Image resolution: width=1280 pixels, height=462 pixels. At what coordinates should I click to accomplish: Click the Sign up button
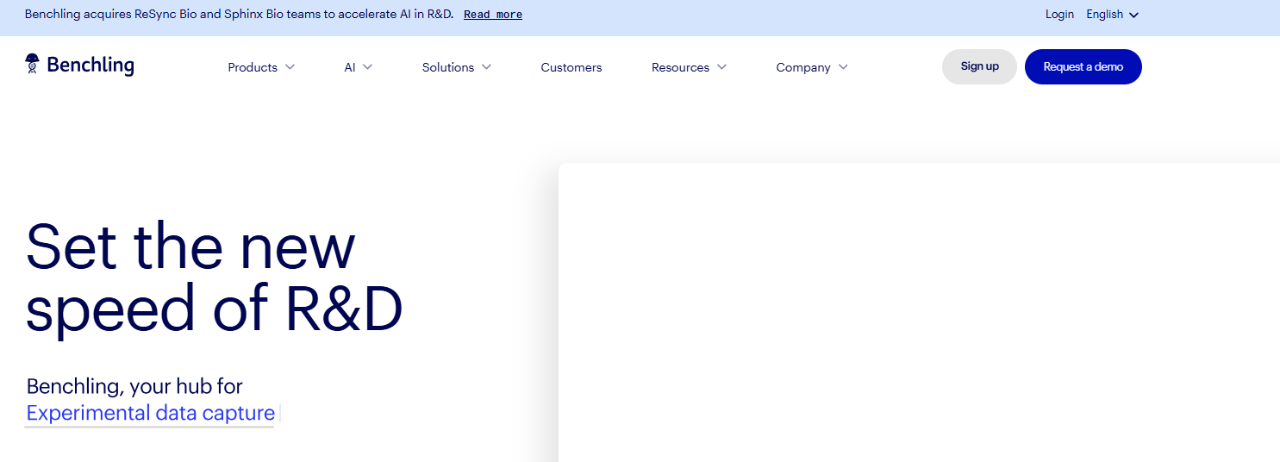coord(979,66)
